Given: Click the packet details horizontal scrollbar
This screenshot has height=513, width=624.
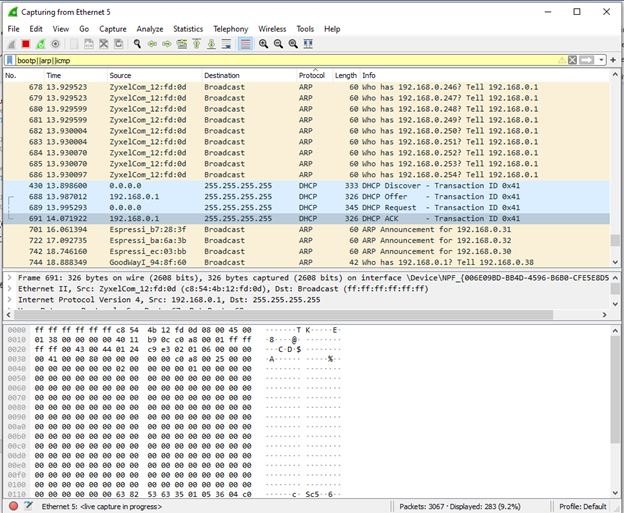Looking at the screenshot, I should pyautogui.click(x=283, y=315).
